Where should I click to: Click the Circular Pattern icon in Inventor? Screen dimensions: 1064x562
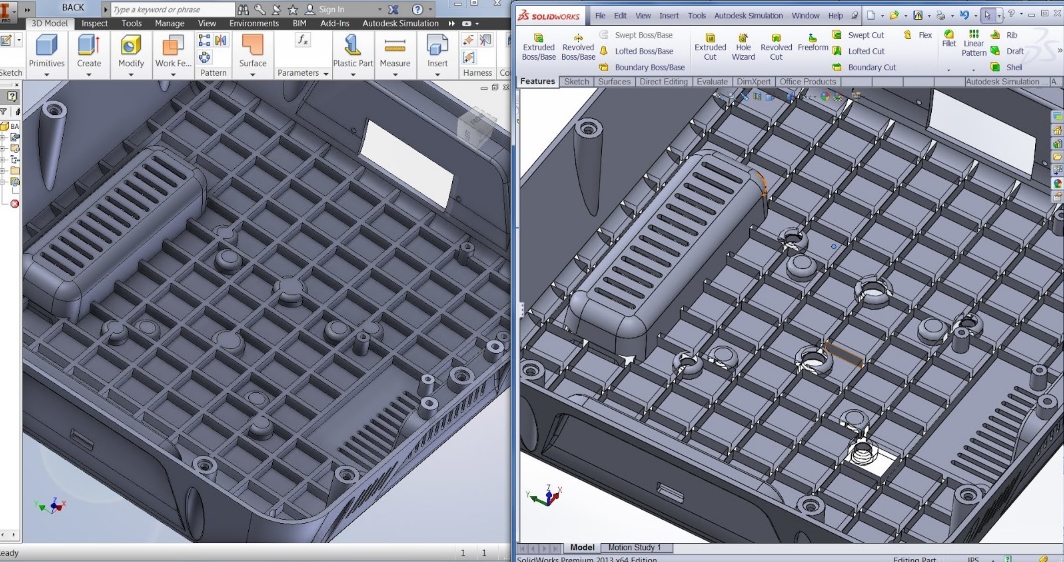(204, 57)
